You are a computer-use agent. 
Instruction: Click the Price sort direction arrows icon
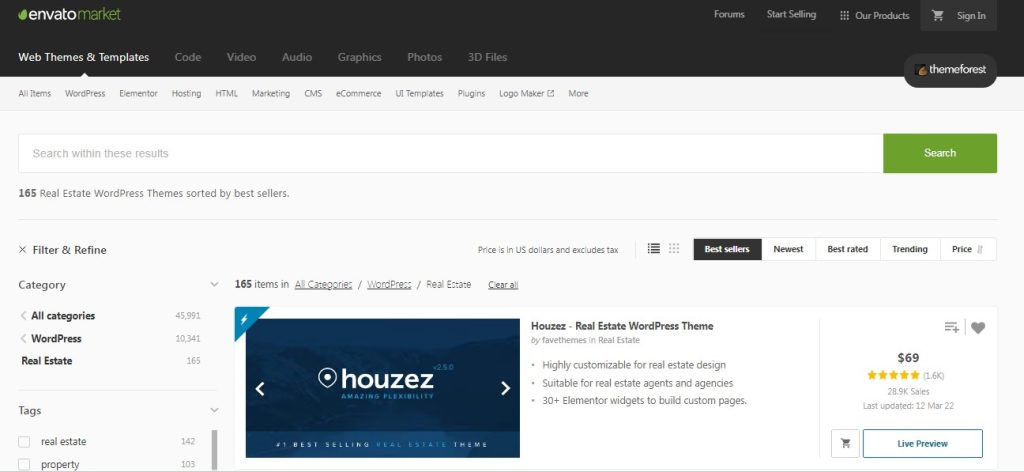980,249
